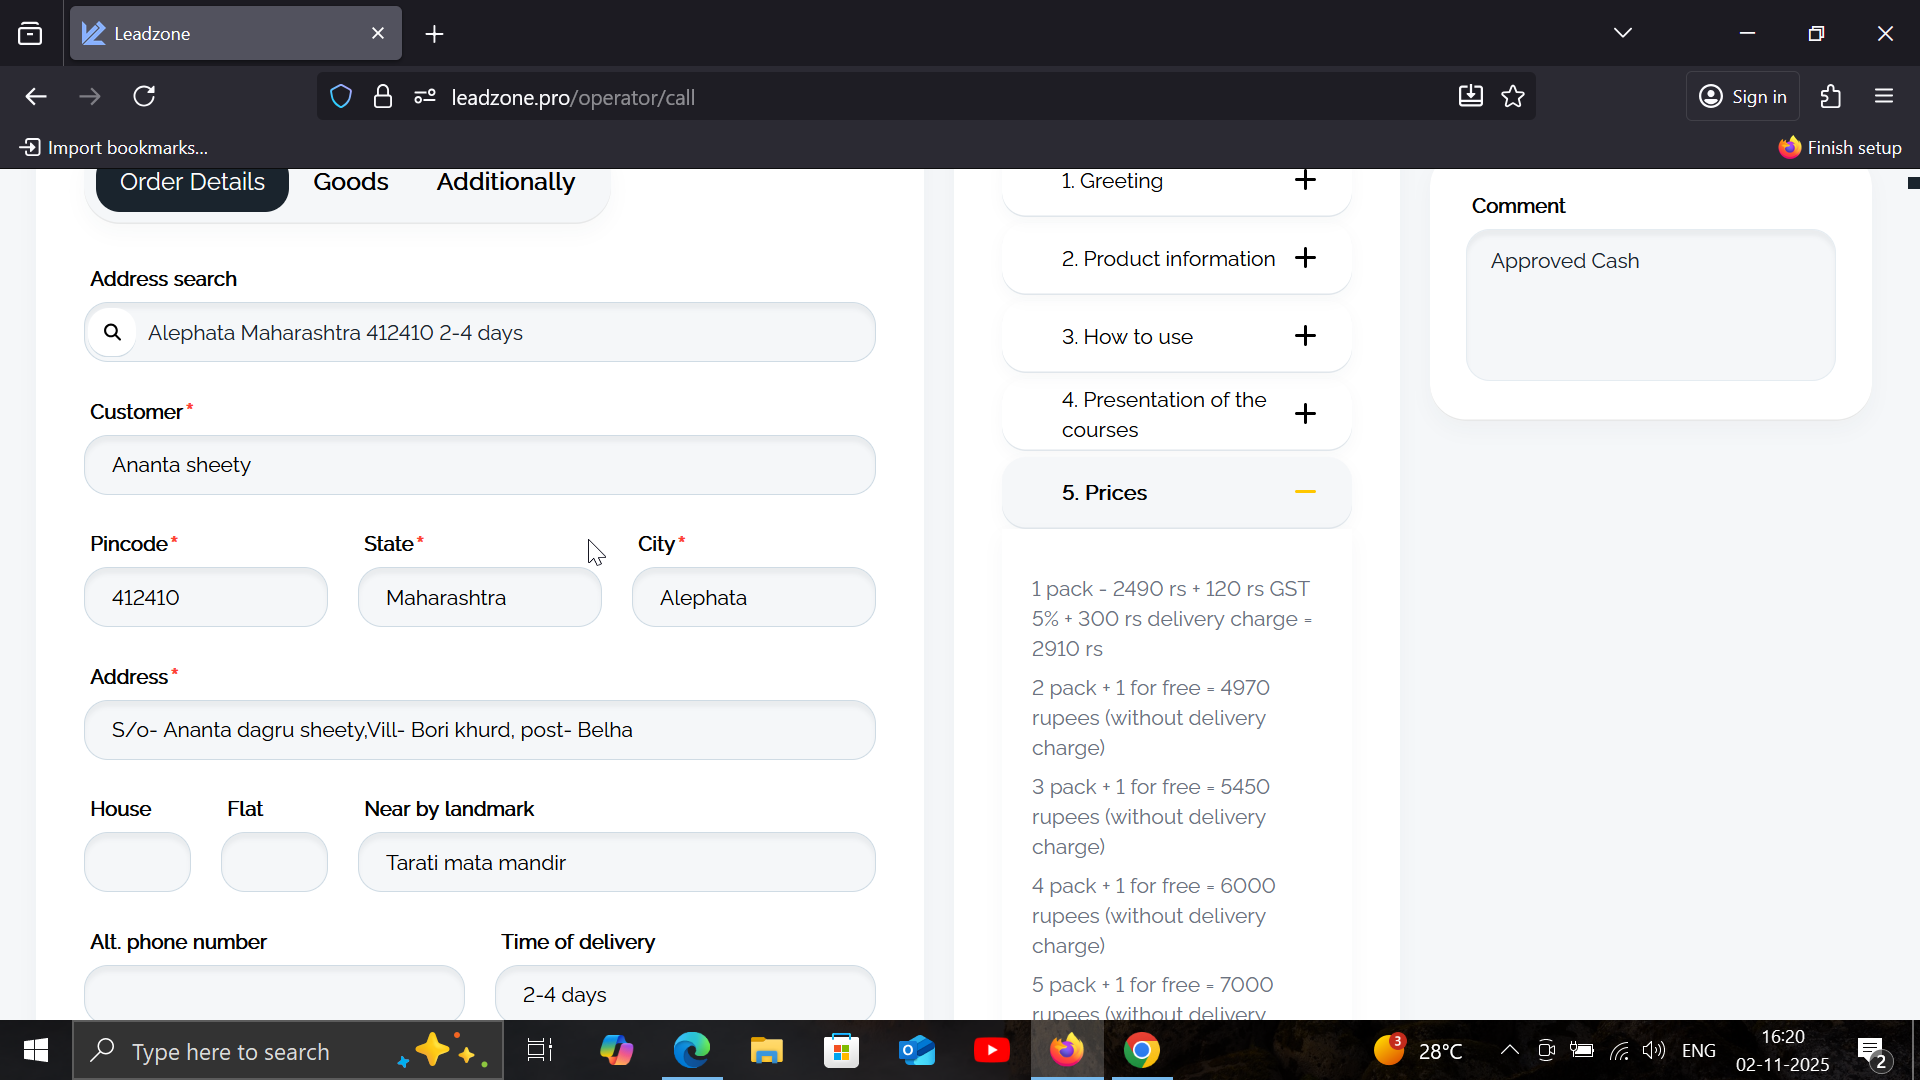This screenshot has height=1080, width=1920.
Task: Expand the Product information section
Action: 1304,258
